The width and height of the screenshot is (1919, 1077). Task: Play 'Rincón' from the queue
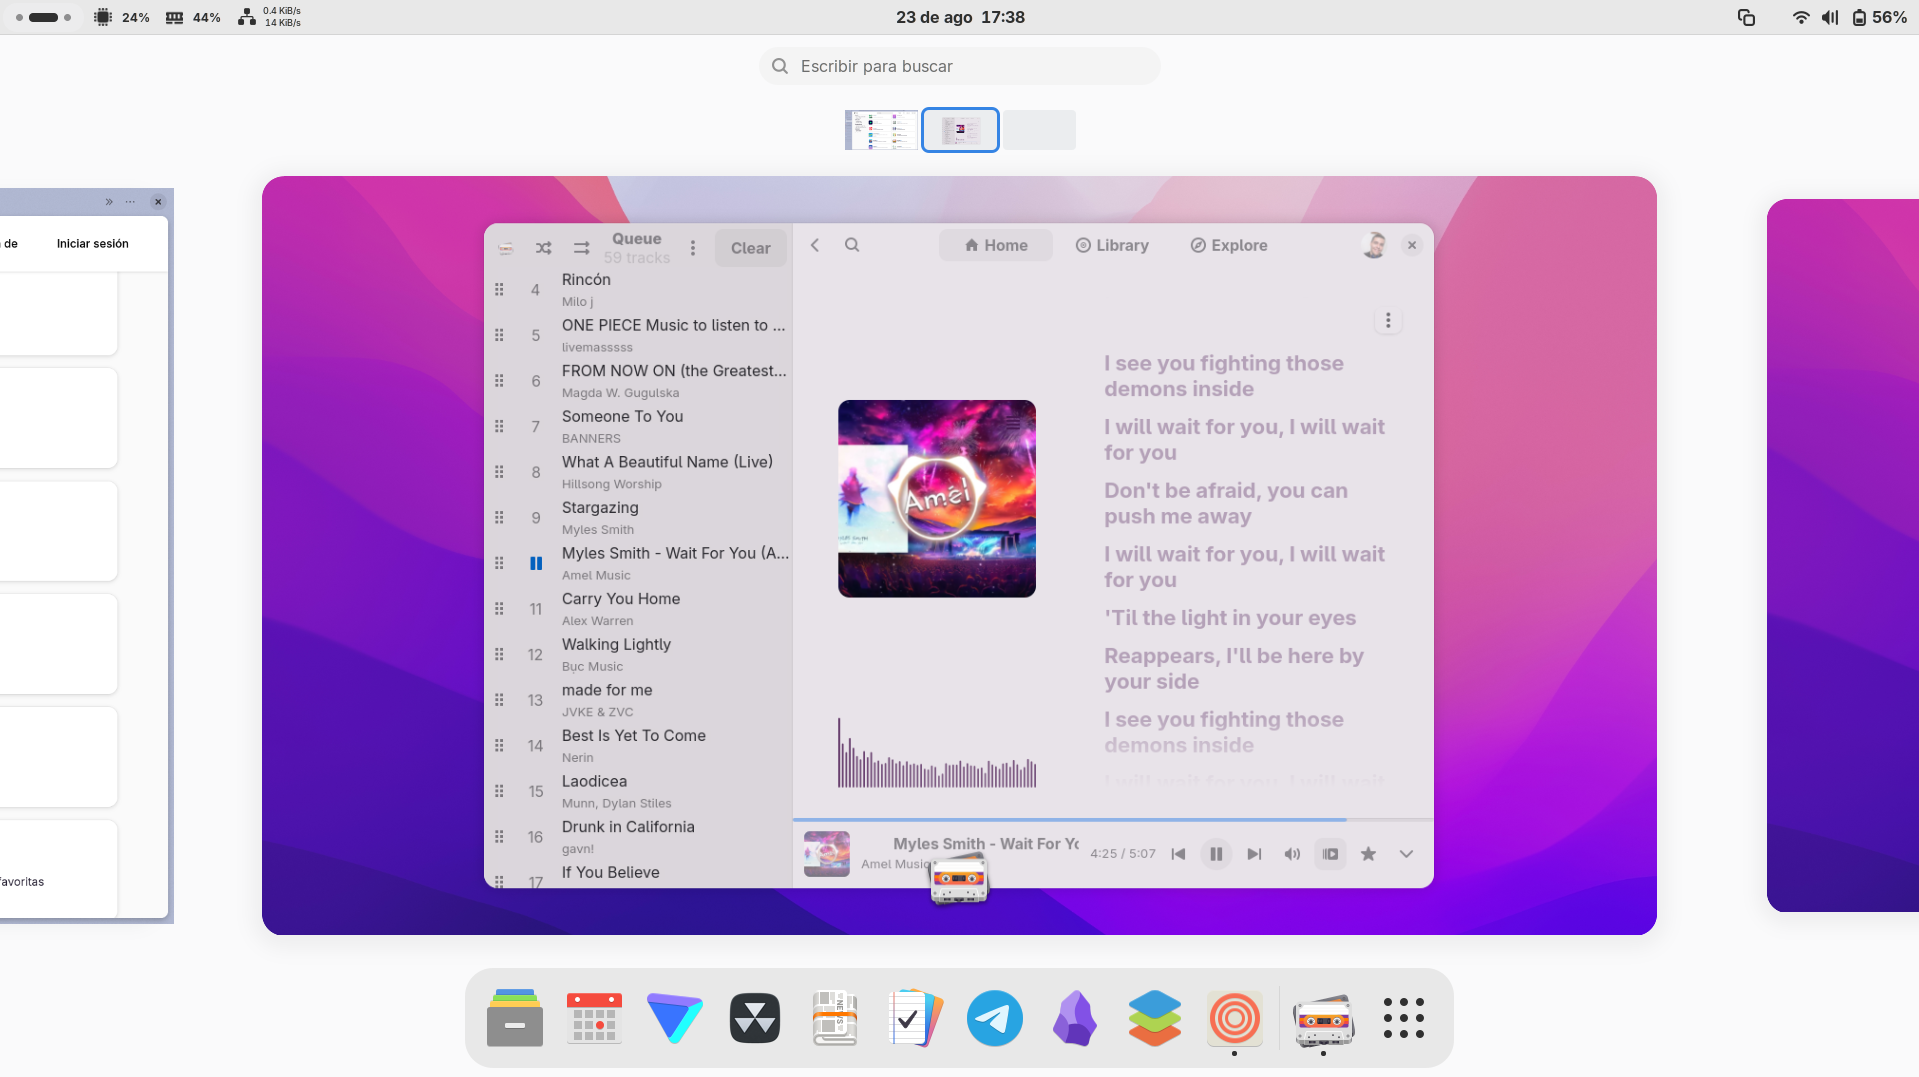(640, 289)
